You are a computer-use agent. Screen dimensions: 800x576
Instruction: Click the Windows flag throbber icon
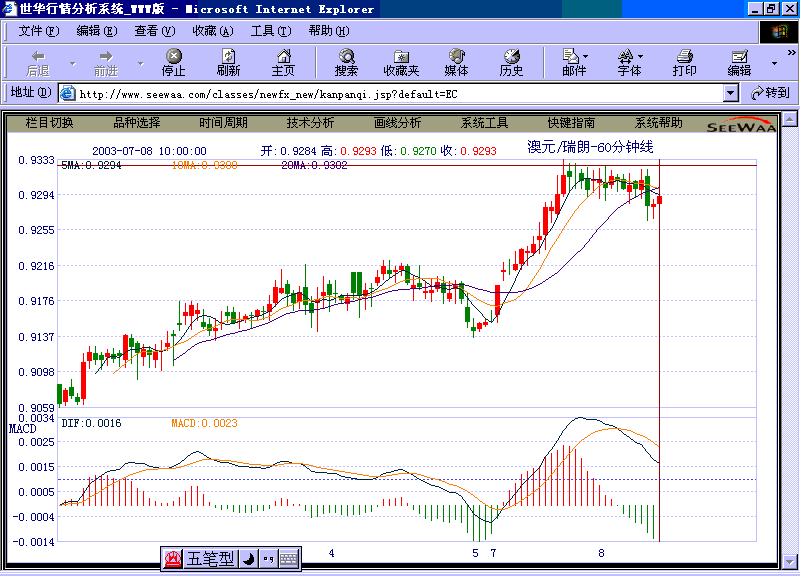click(x=779, y=32)
